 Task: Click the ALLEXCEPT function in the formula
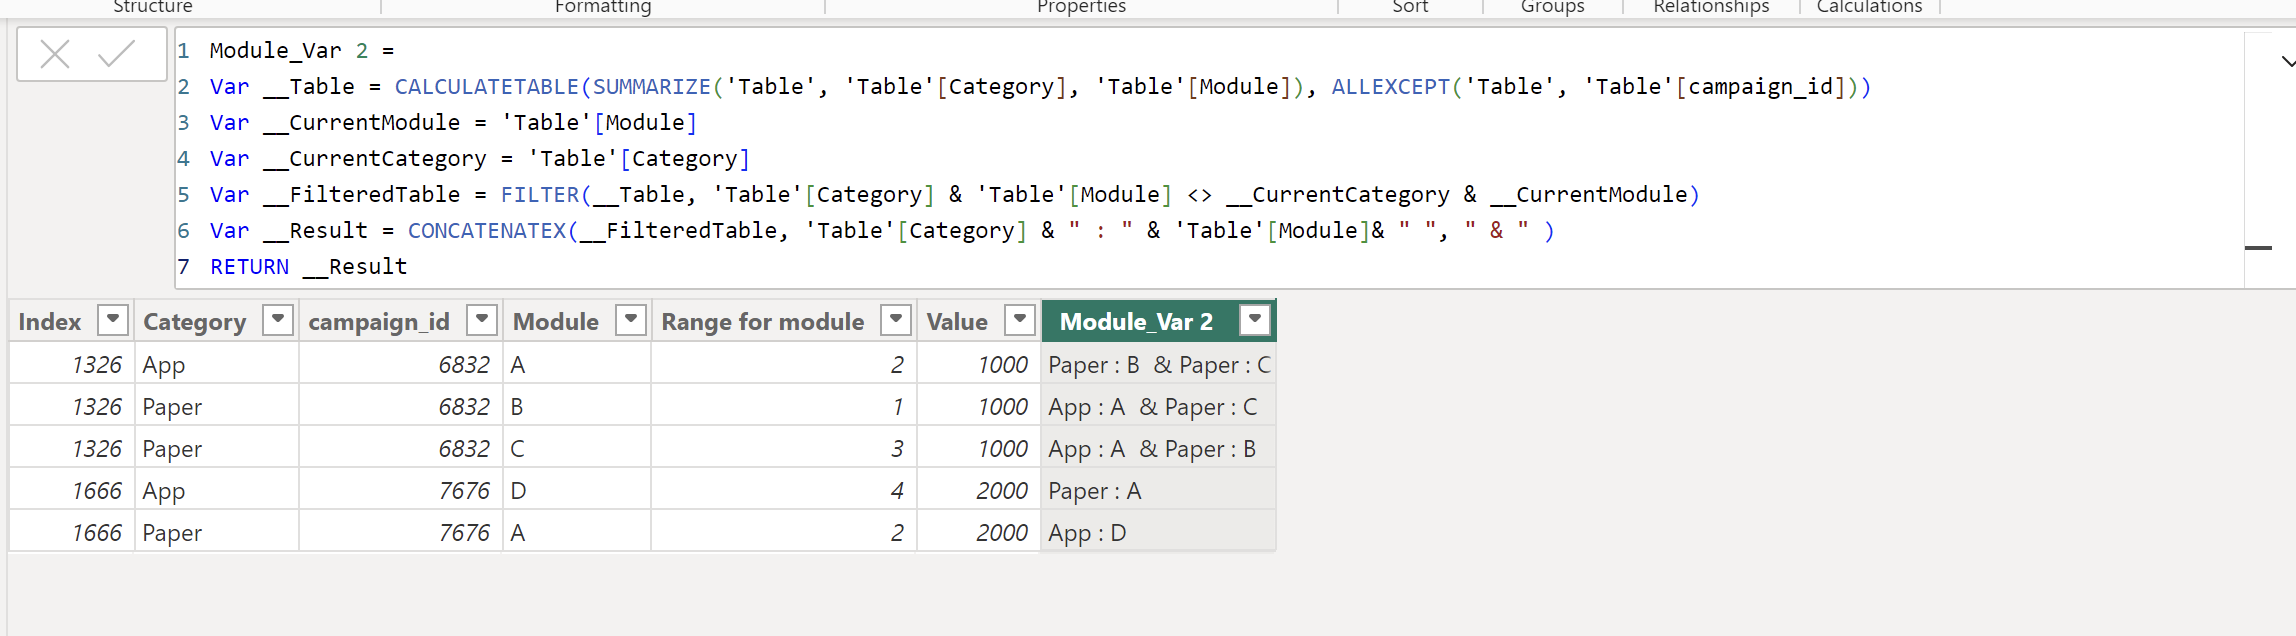1390,87
